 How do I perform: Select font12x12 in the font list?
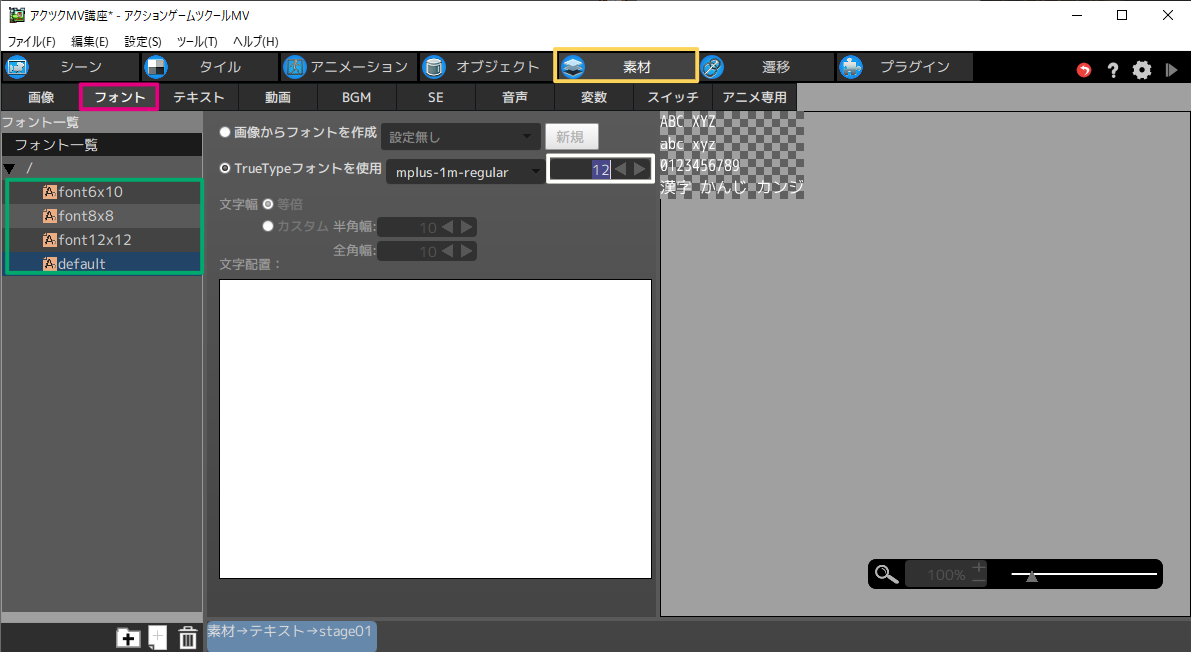click(95, 240)
